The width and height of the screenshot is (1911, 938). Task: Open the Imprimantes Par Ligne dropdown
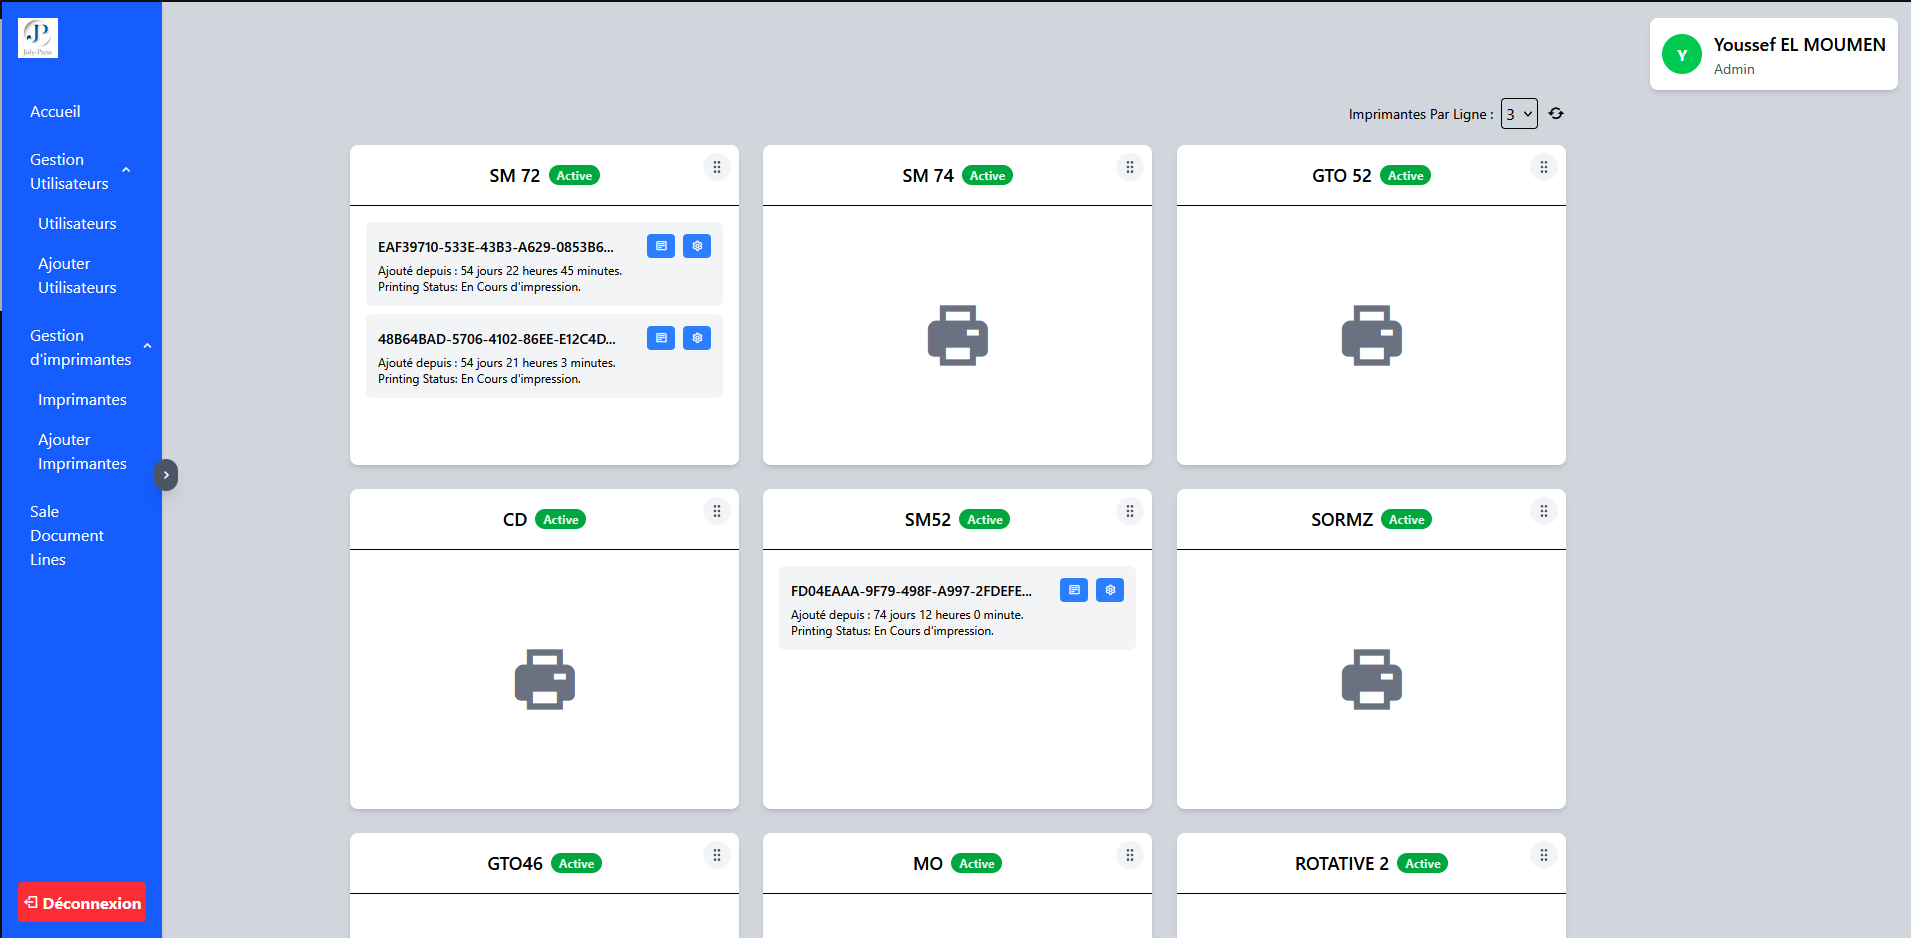pyautogui.click(x=1519, y=114)
